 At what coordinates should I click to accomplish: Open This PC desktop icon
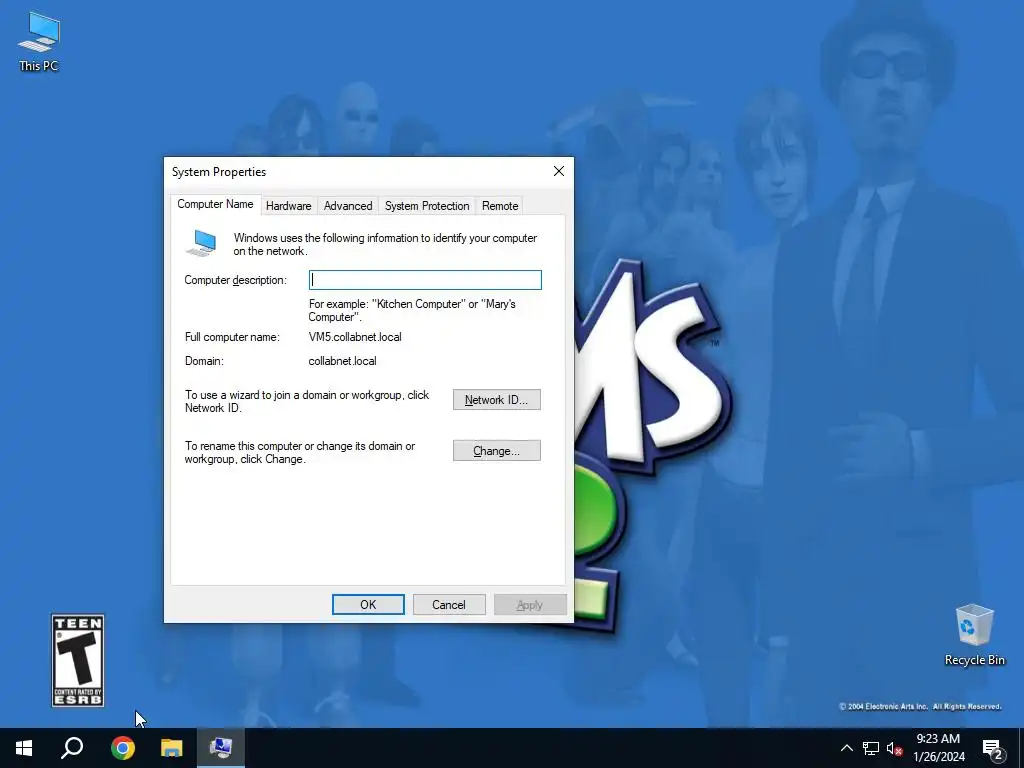coord(39,41)
